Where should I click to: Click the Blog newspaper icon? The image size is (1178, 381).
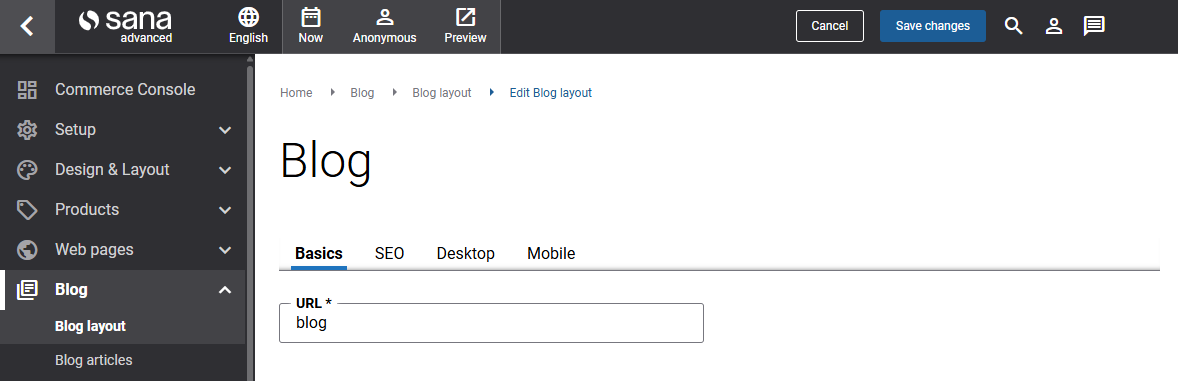click(x=27, y=289)
